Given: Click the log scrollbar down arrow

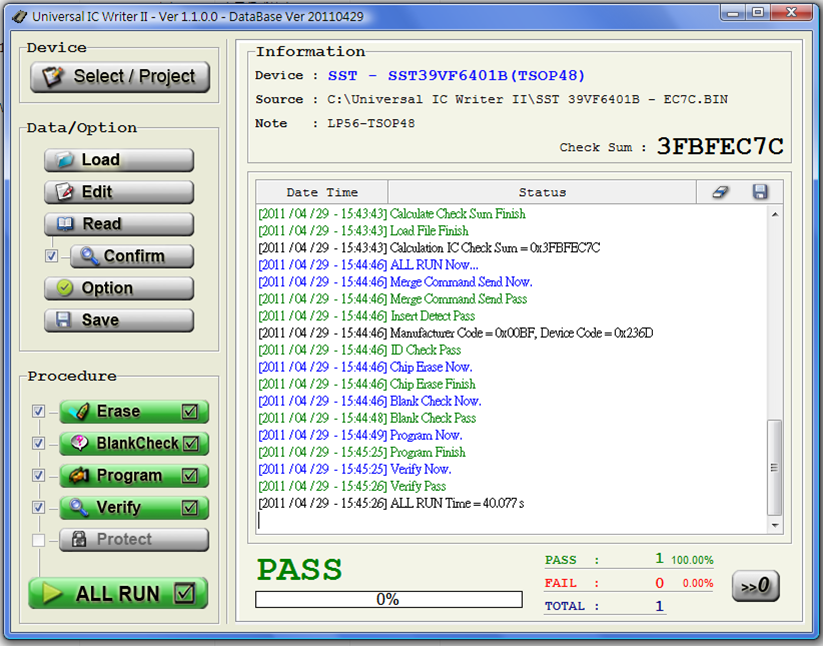Looking at the screenshot, I should tap(774, 524).
